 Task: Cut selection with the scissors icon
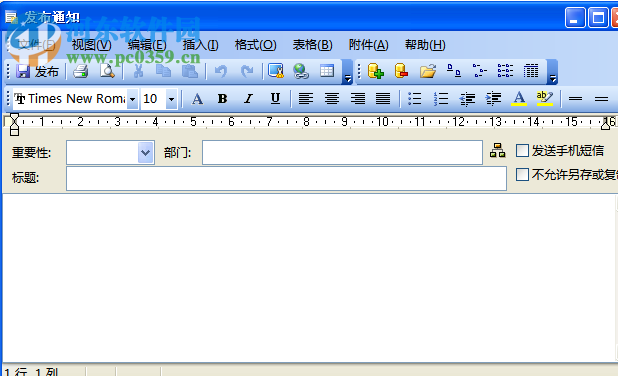[138, 71]
